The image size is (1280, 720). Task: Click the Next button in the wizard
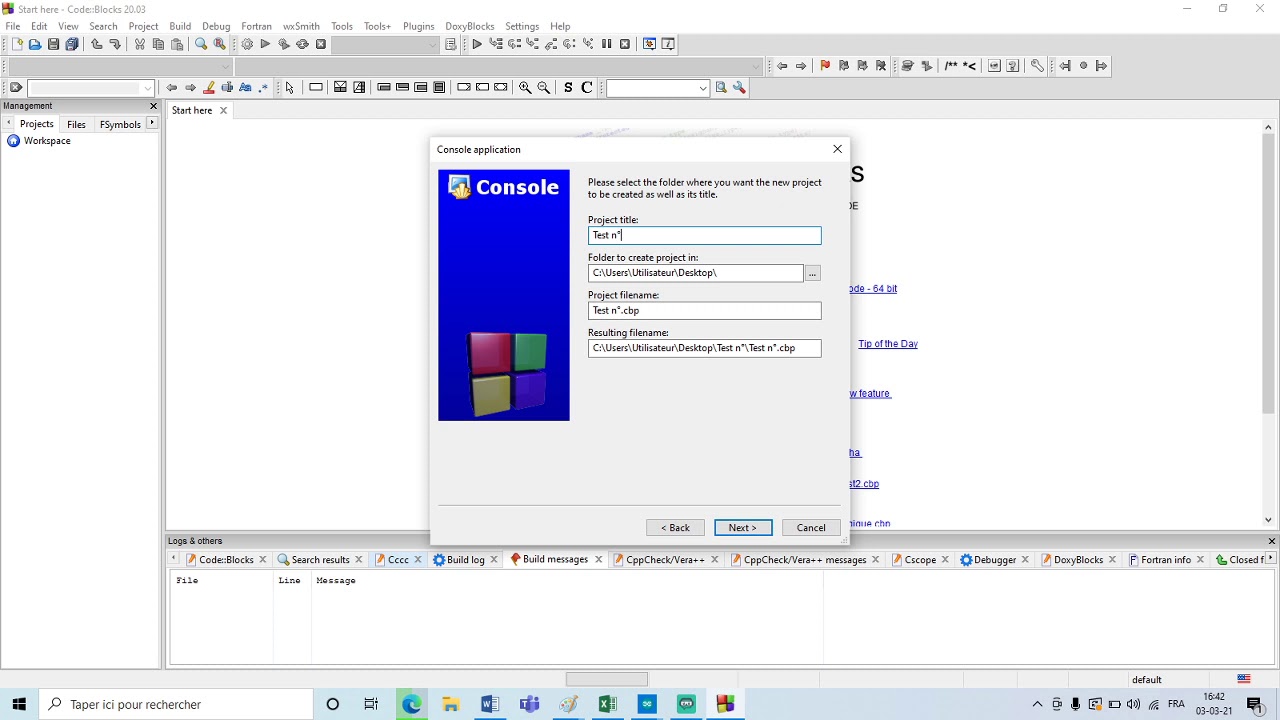[x=743, y=528]
